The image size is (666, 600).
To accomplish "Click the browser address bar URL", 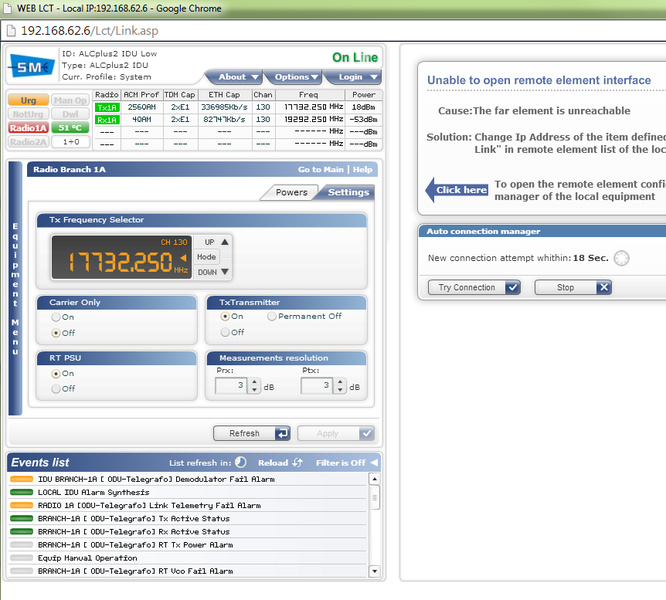I will pos(90,31).
